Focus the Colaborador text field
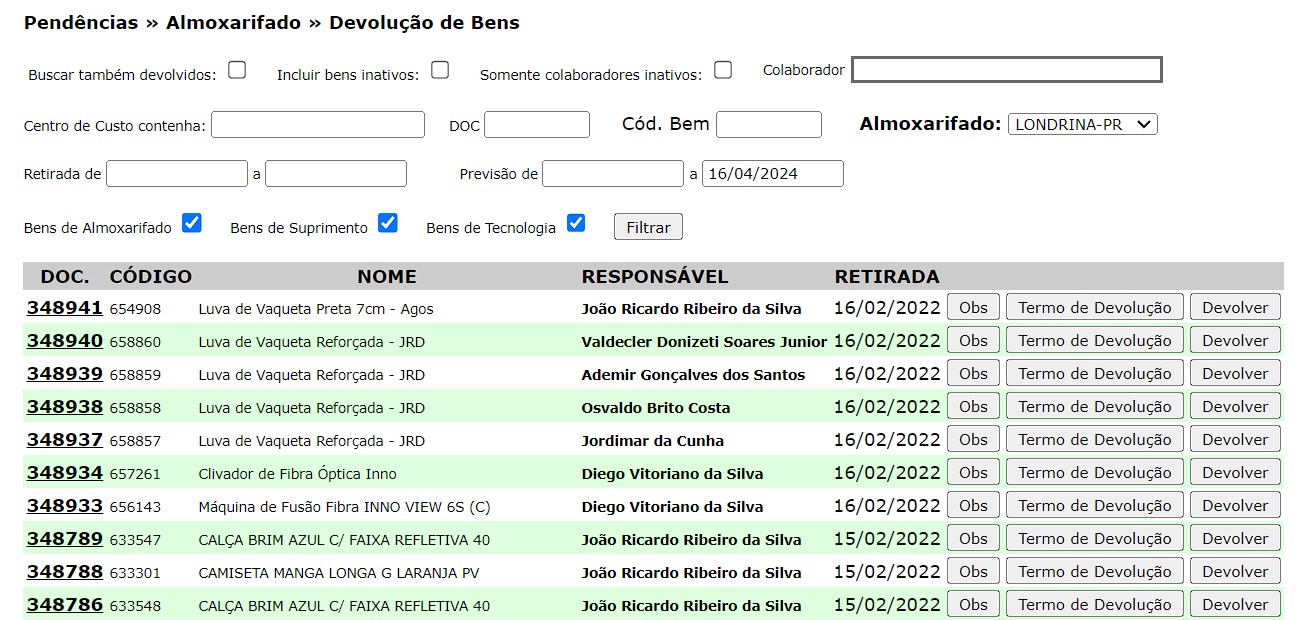The width and height of the screenshot is (1307, 620). click(1006, 69)
